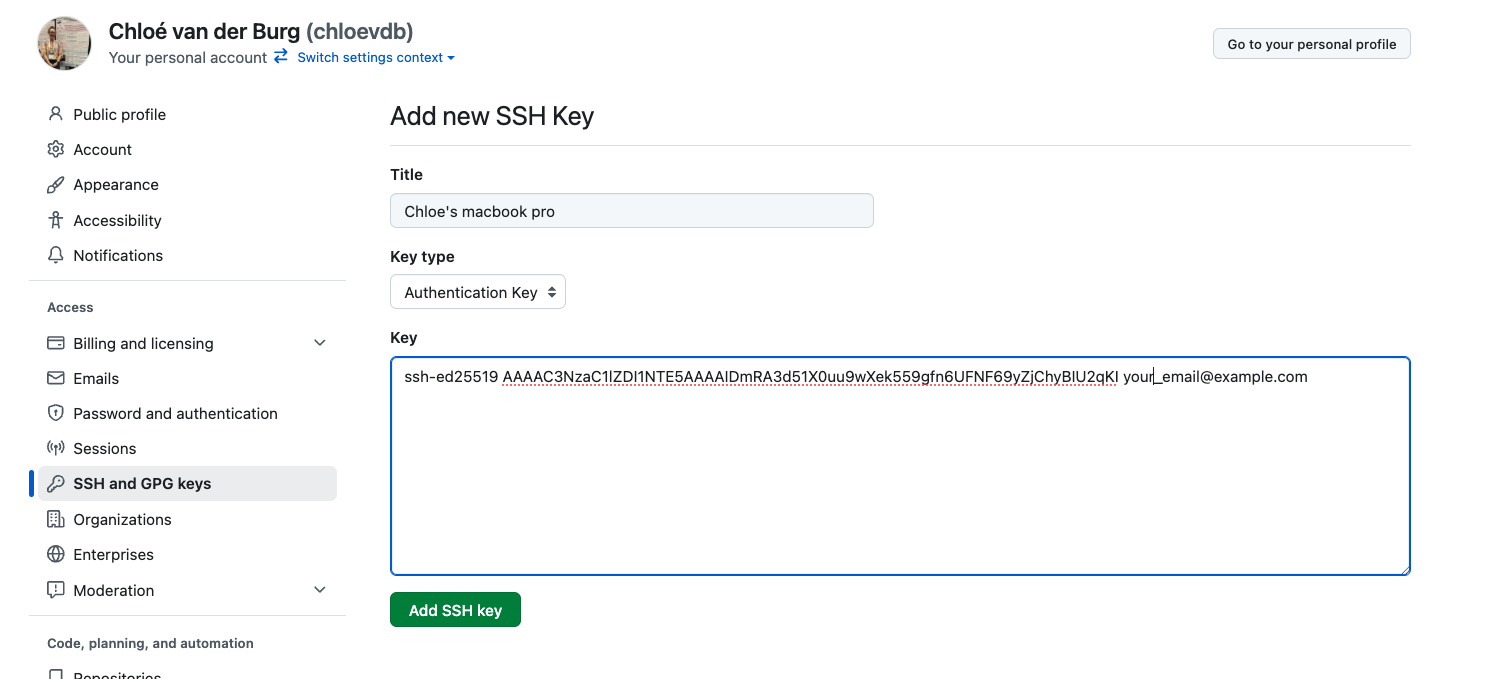The image size is (1508, 679).
Task: Open SSH and GPG keys settings
Action: tap(142, 484)
